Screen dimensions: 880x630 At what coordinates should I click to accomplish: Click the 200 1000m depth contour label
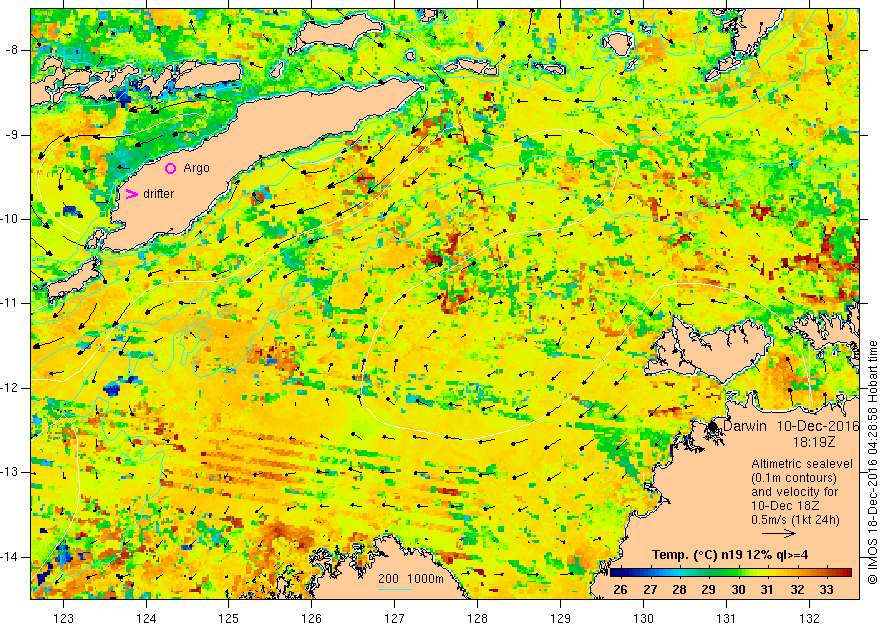pyautogui.click(x=411, y=578)
